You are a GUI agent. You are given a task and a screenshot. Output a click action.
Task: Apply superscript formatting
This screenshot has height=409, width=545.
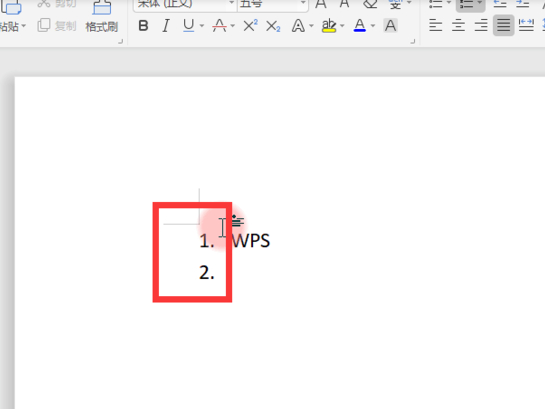[250, 26]
